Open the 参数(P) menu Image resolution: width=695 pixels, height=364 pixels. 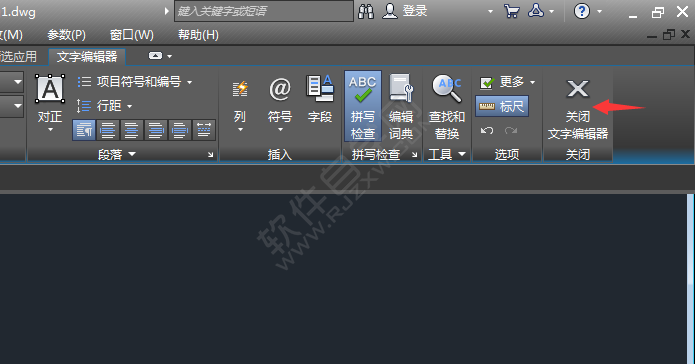pyautogui.click(x=66, y=35)
